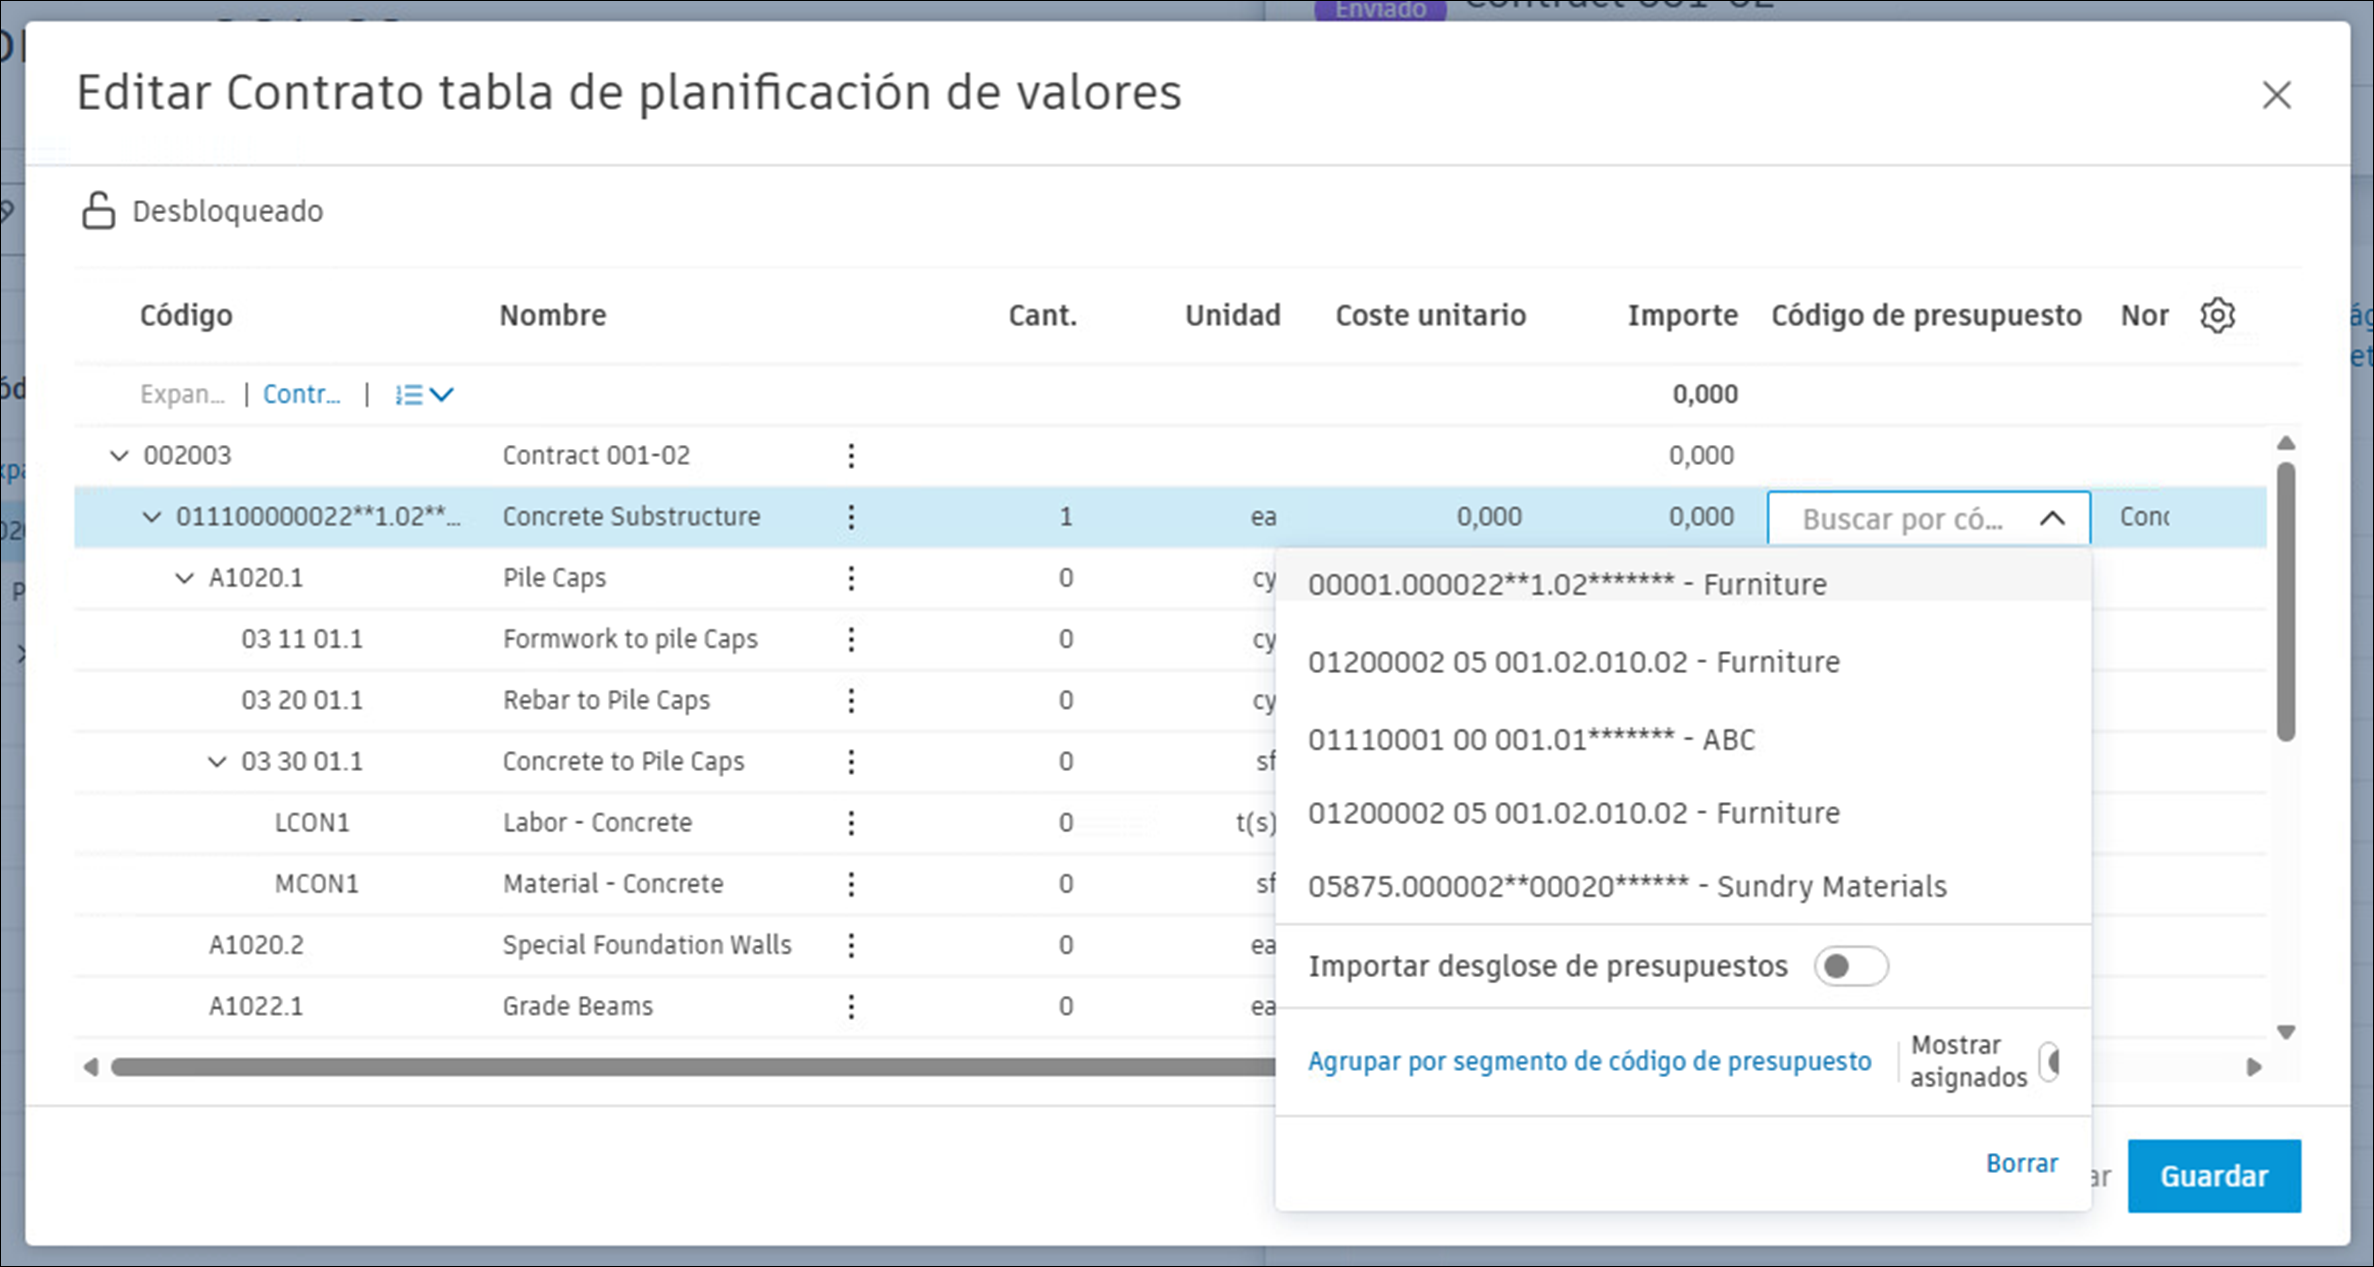
Task: Click the Borrar link
Action: click(2021, 1162)
